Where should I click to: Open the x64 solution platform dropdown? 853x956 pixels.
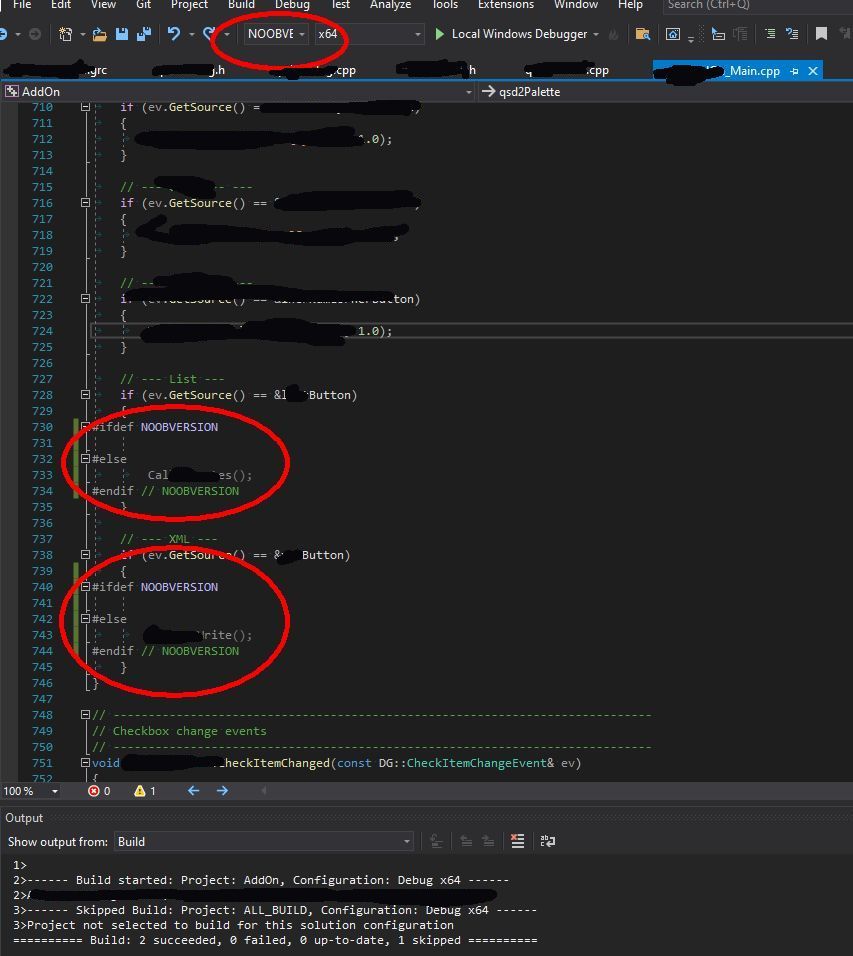click(x=369, y=34)
